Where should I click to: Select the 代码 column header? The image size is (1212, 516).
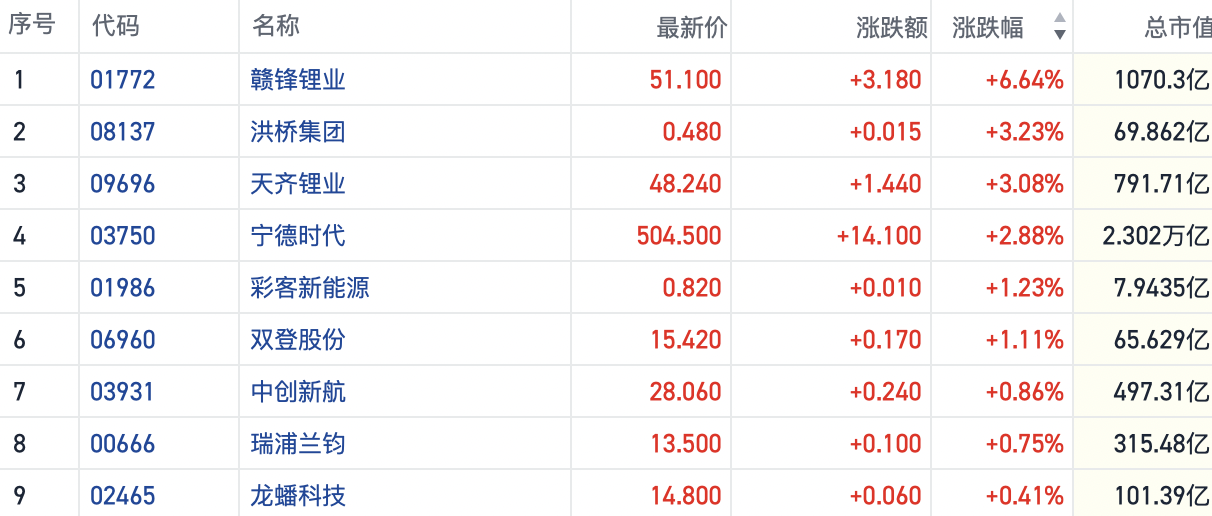(115, 26)
